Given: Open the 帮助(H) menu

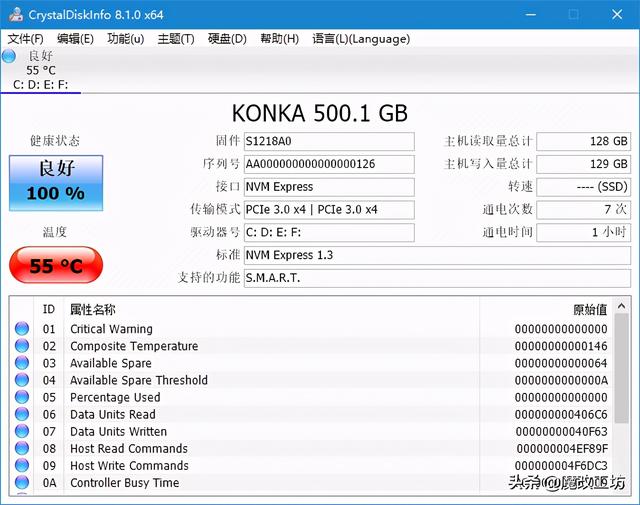Looking at the screenshot, I should (x=280, y=39).
